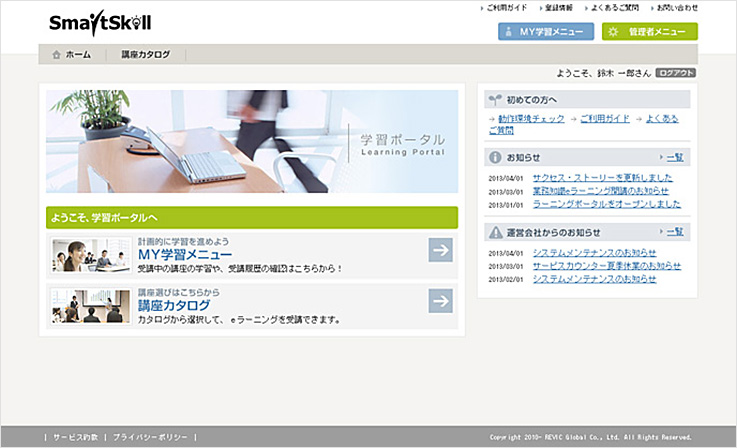Screen dimensions: 737x448
Task: Open the blue MY学習メニュー button
Action: 545,32
